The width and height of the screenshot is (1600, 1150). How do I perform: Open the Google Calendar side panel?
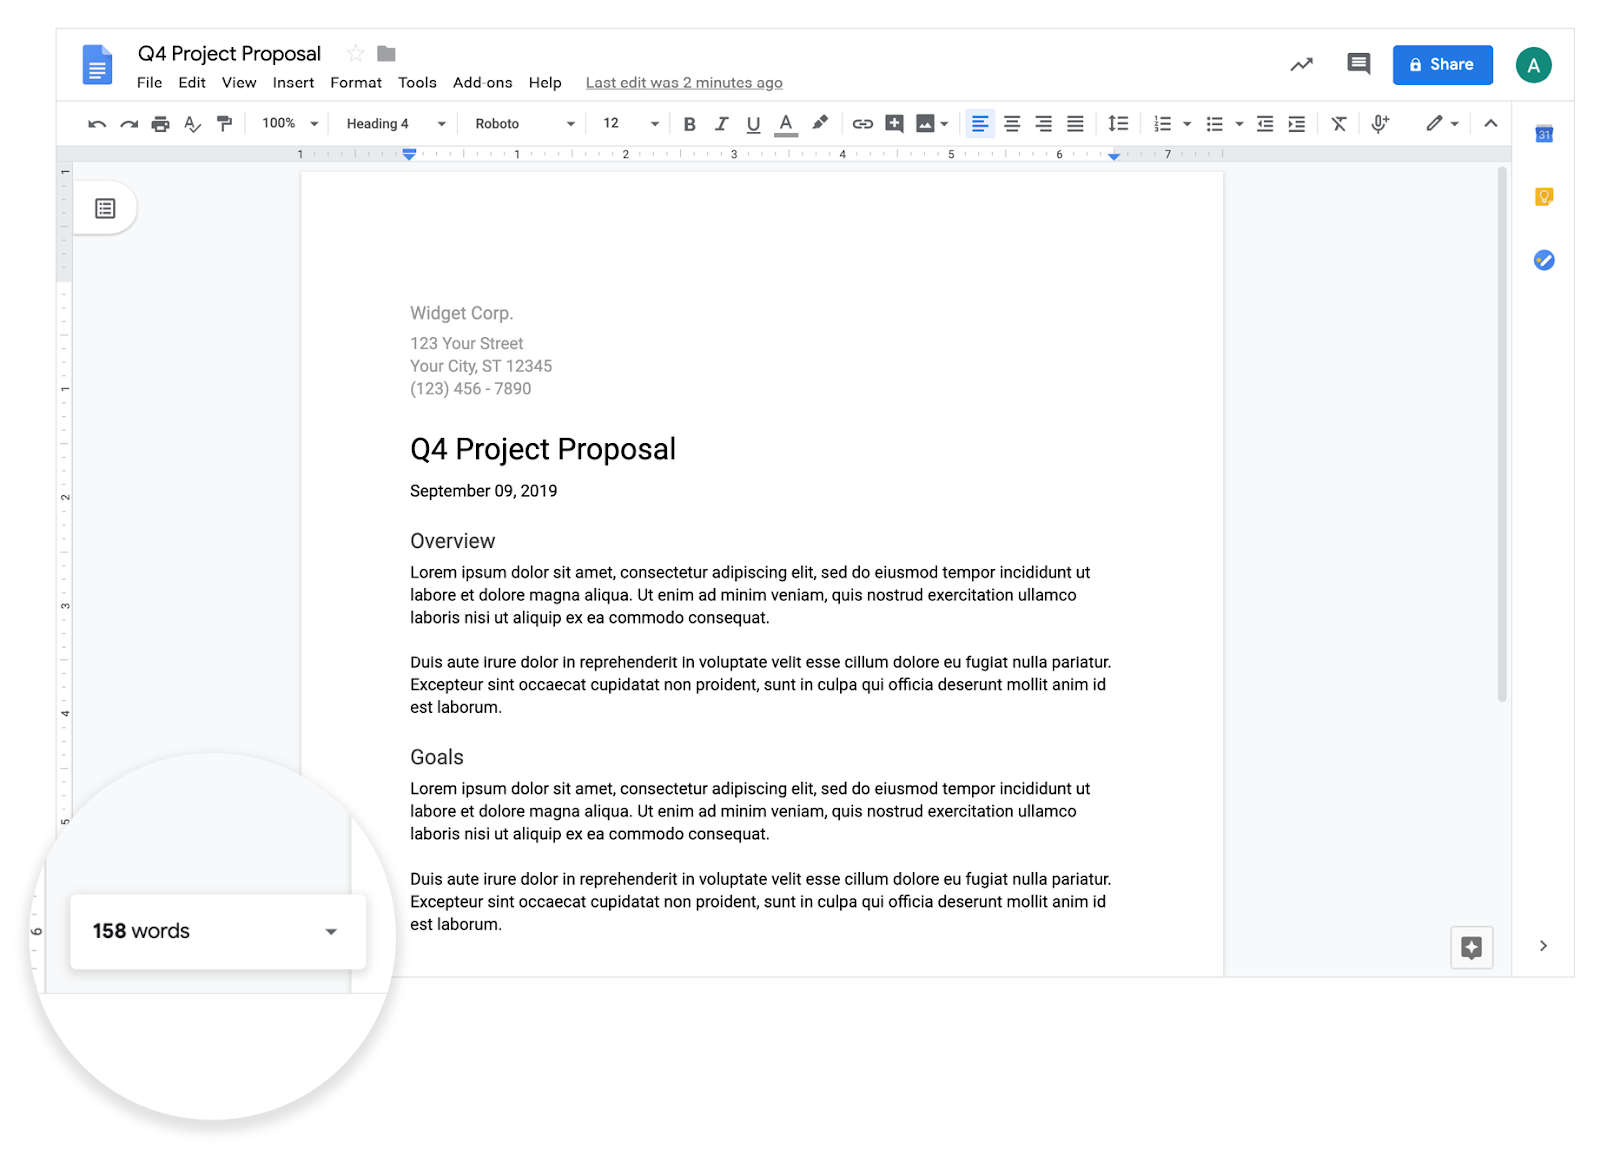[x=1543, y=133]
